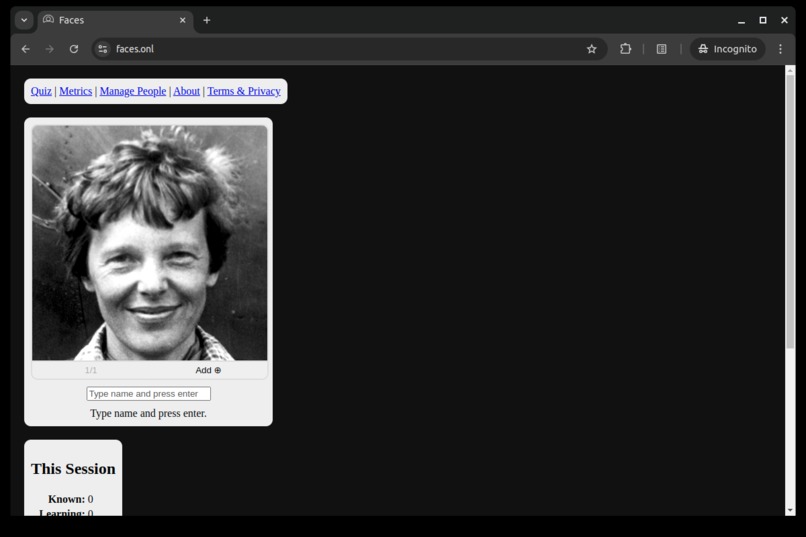This screenshot has width=806, height=537.
Task: Close the Faces tab
Action: (x=182, y=20)
